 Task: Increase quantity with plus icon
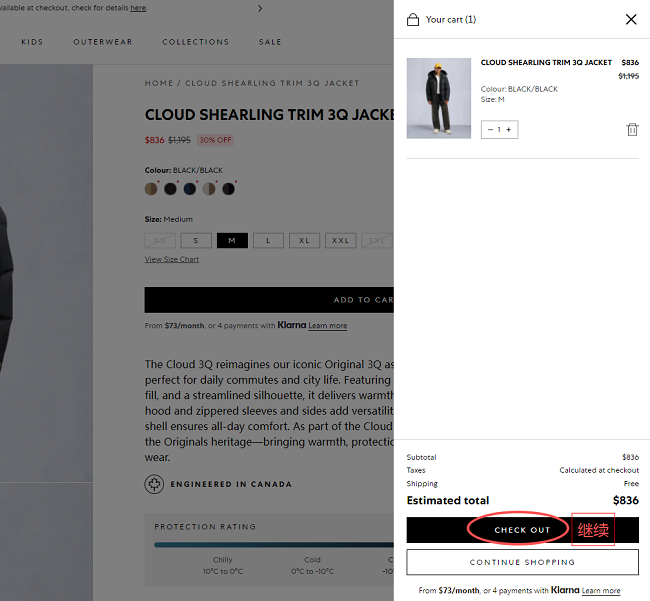509,130
